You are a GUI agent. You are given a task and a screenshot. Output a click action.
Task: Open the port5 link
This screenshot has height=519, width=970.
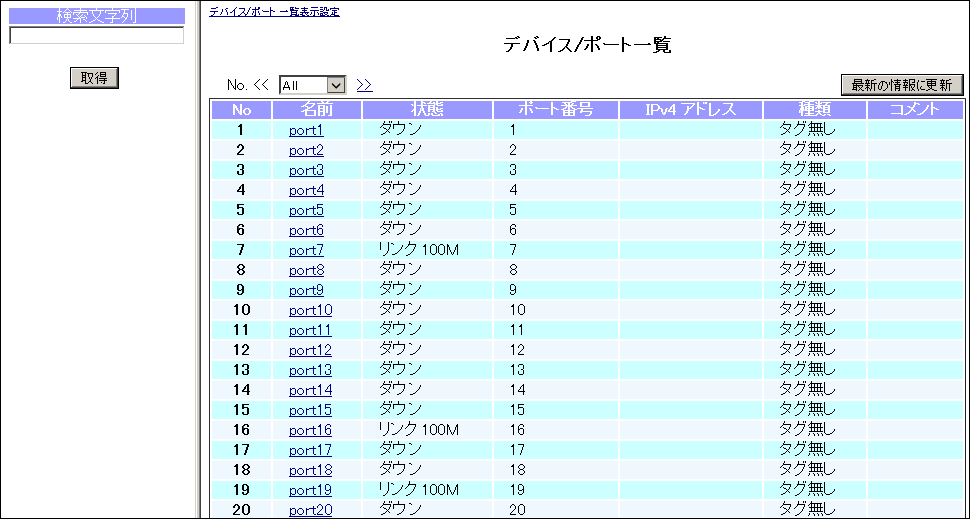pos(306,210)
